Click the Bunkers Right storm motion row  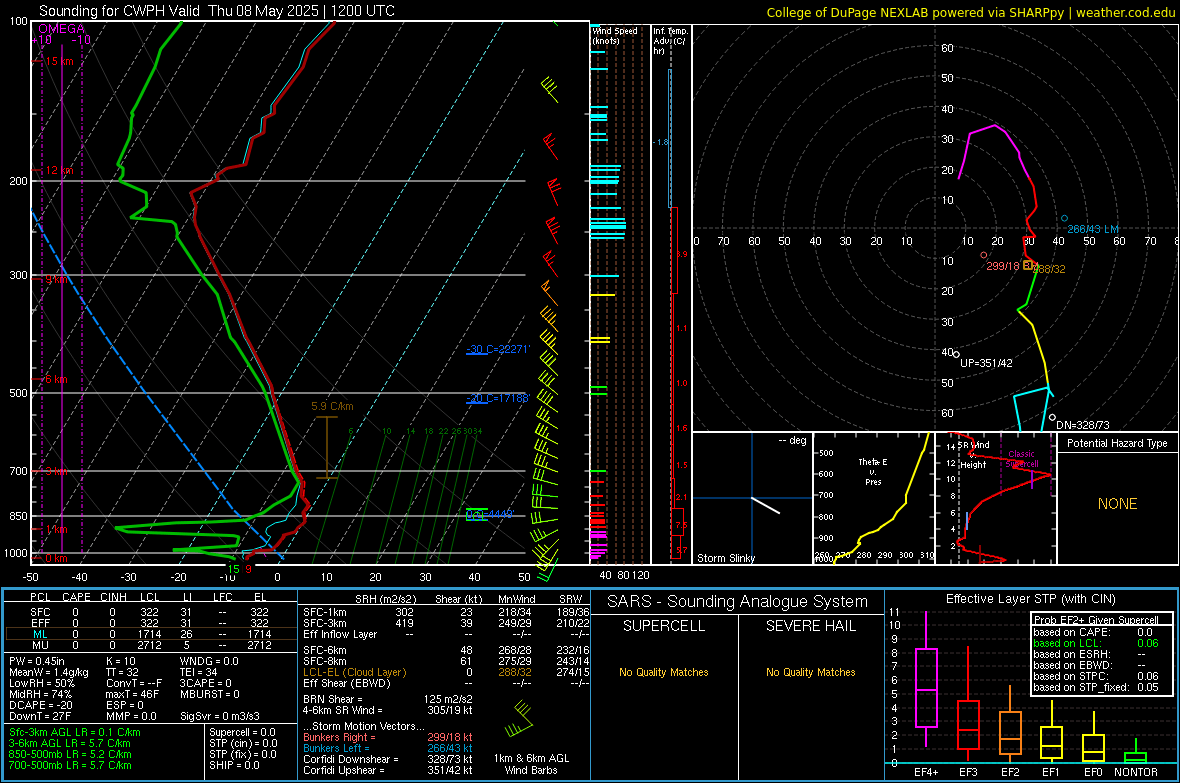(388, 738)
